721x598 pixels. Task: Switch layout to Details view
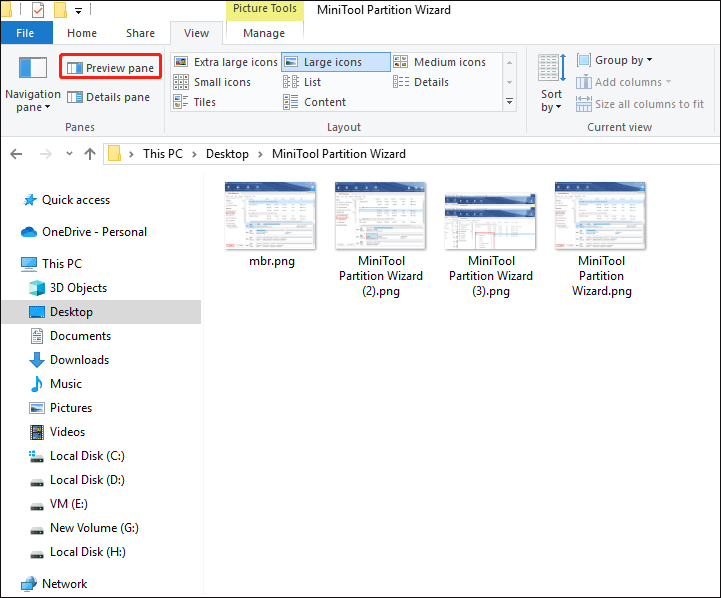[421, 82]
